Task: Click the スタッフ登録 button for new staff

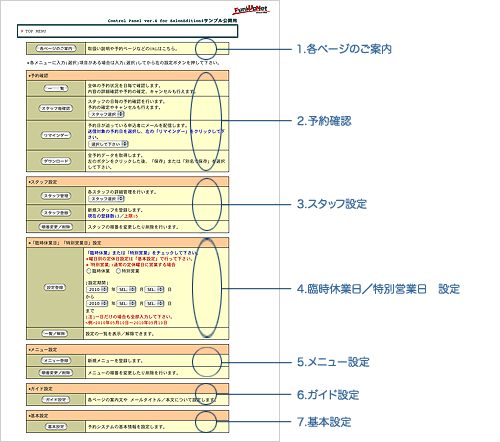Action: pos(56,213)
